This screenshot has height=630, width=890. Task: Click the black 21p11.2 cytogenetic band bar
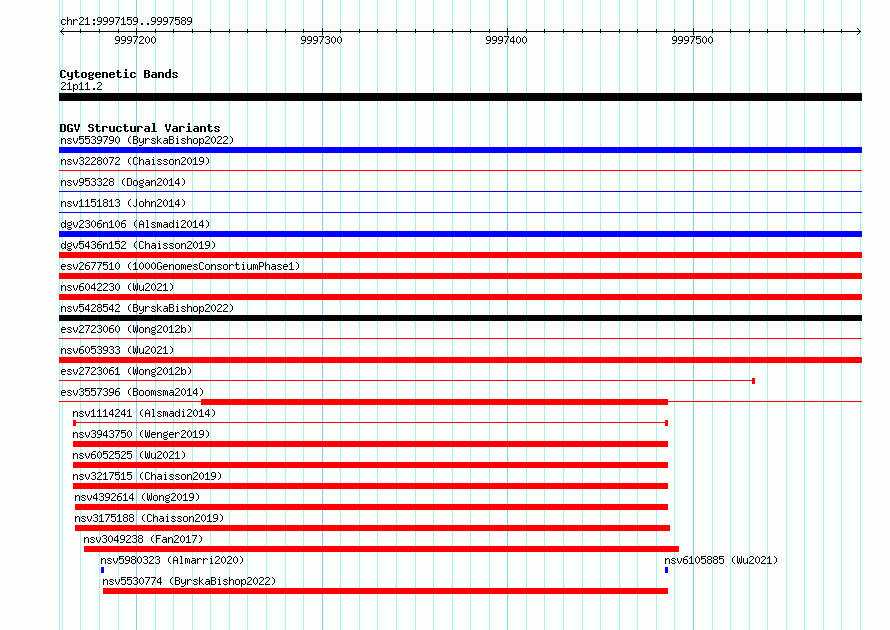pos(460,97)
